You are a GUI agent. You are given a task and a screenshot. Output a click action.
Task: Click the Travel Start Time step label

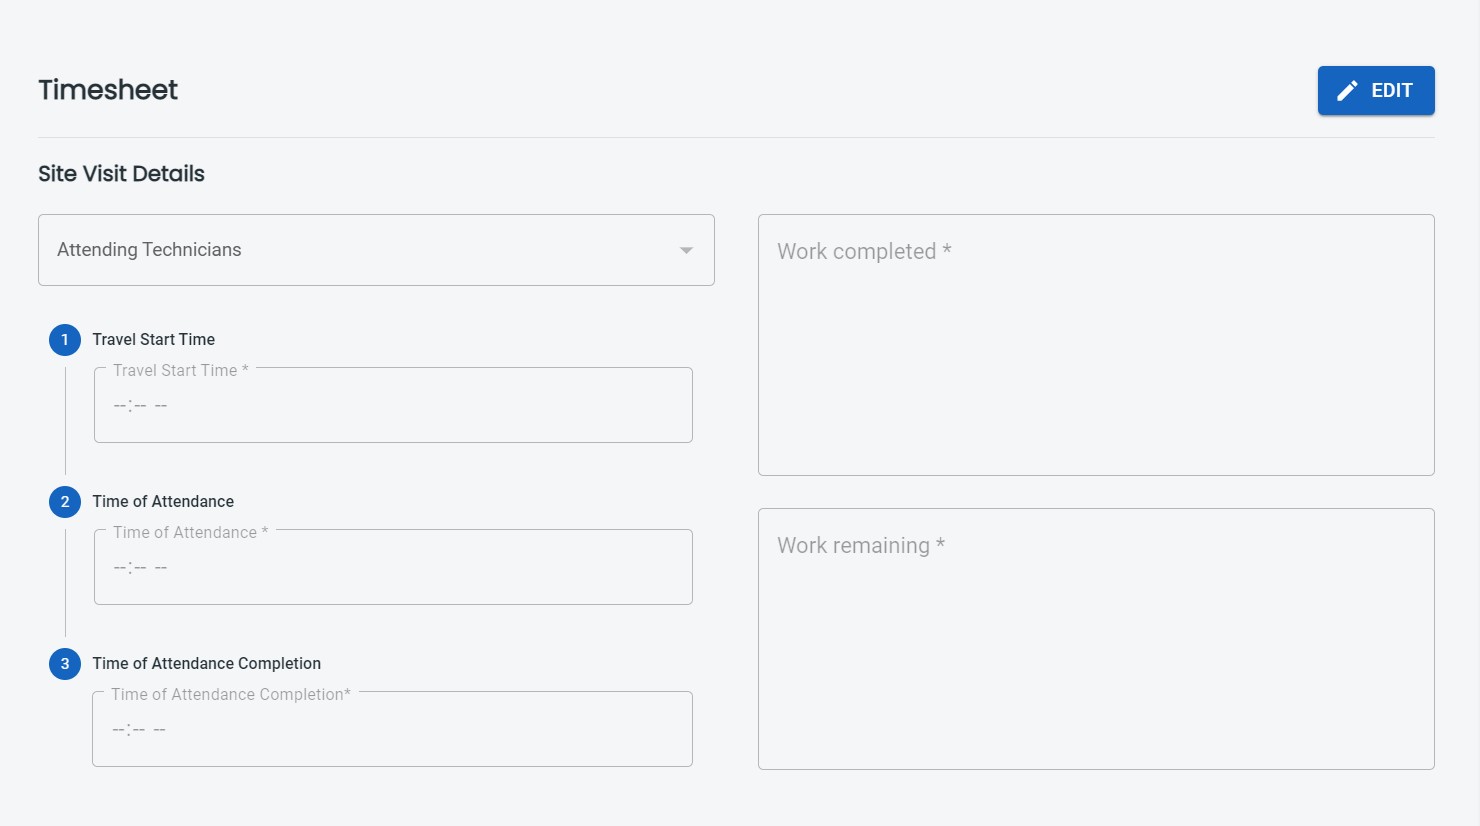[x=154, y=340]
